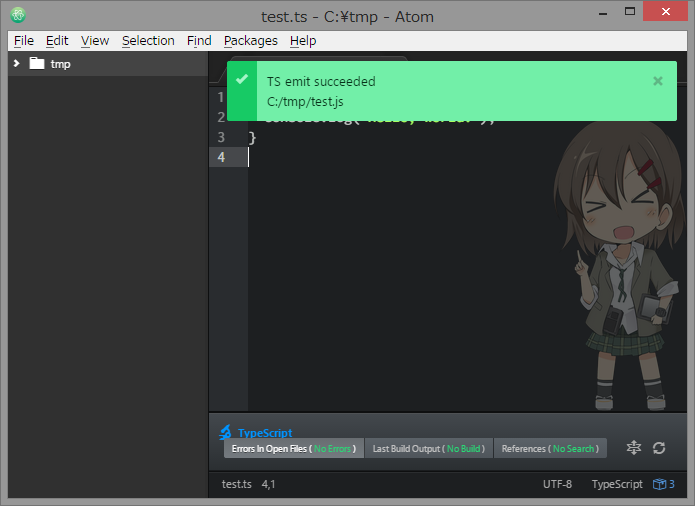Open the File menu

[x=24, y=41]
